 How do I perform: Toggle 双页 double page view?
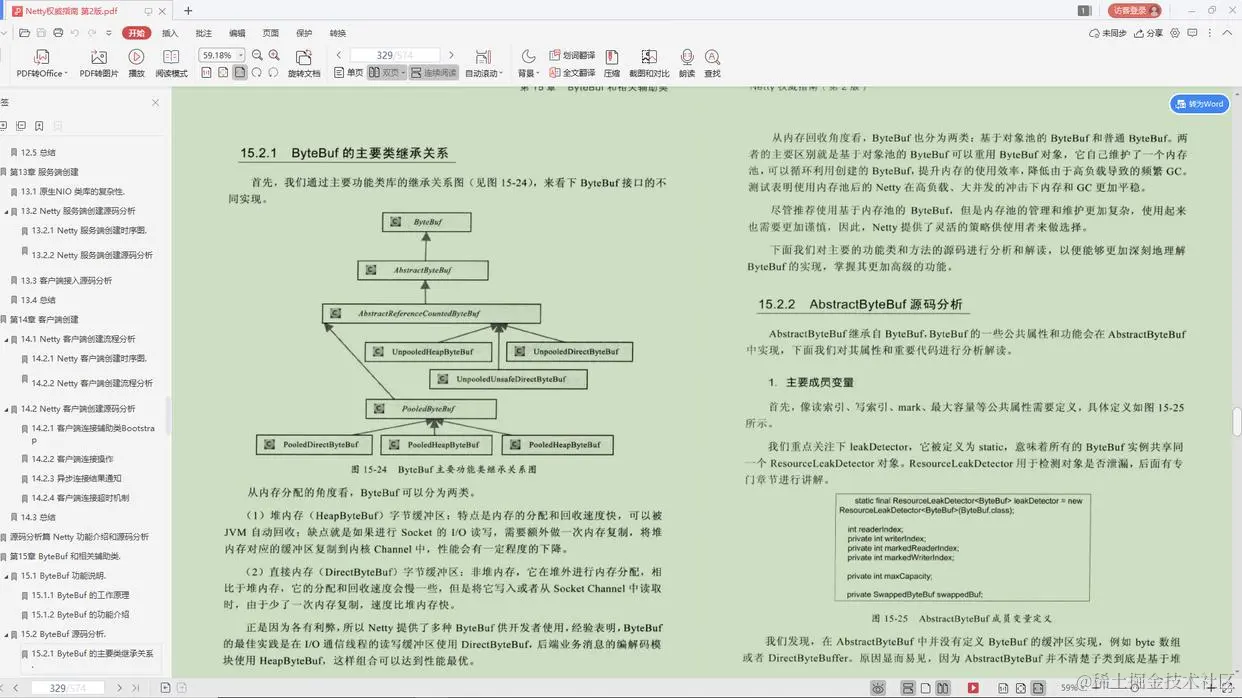point(386,73)
